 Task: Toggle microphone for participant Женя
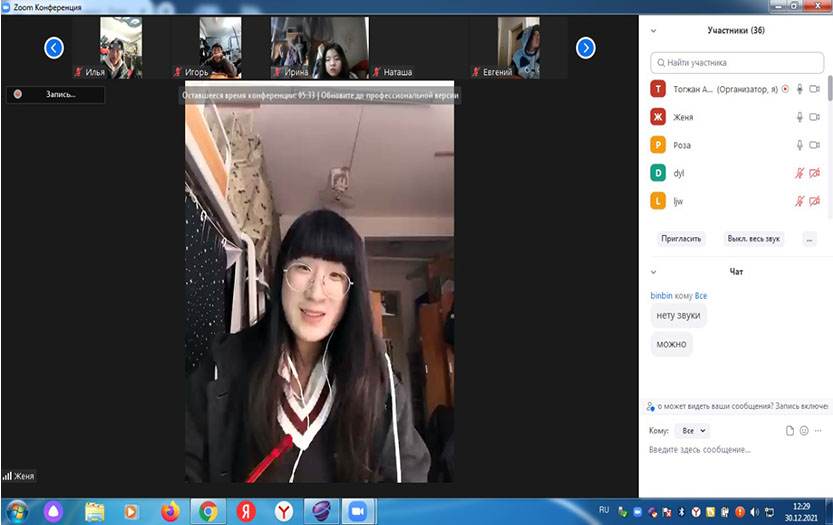(x=799, y=117)
